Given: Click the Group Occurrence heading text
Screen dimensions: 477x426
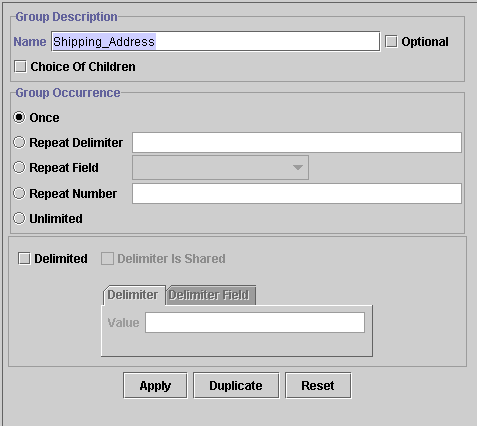Looking at the screenshot, I should click(x=68, y=93).
